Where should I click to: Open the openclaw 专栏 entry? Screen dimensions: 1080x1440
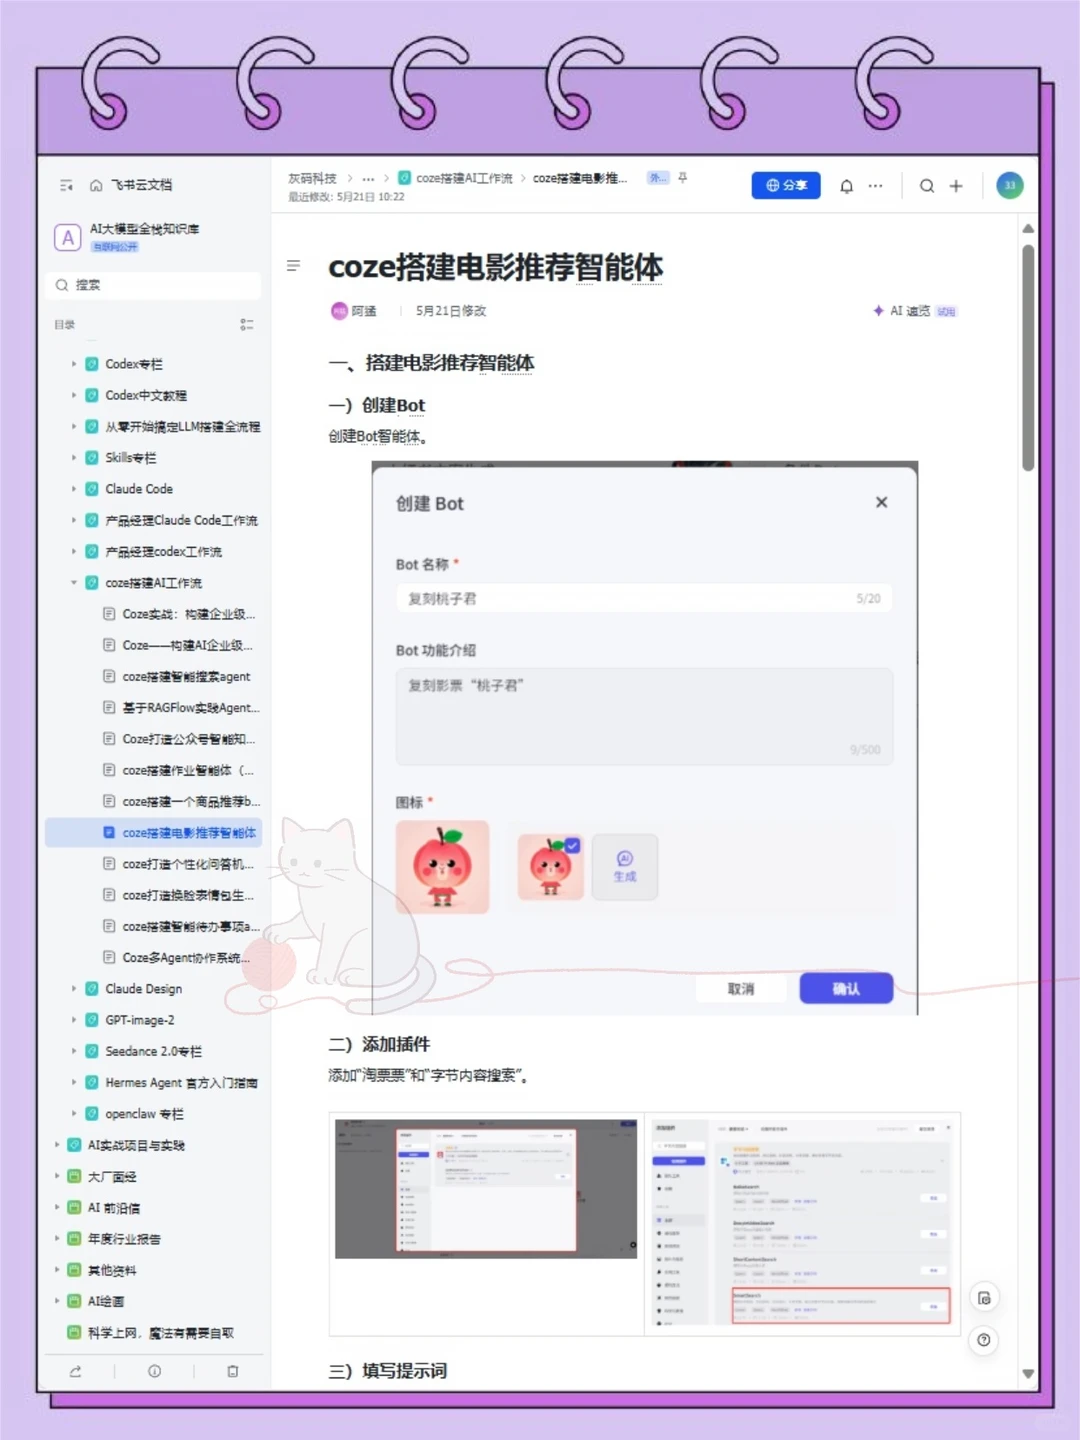(x=144, y=1113)
